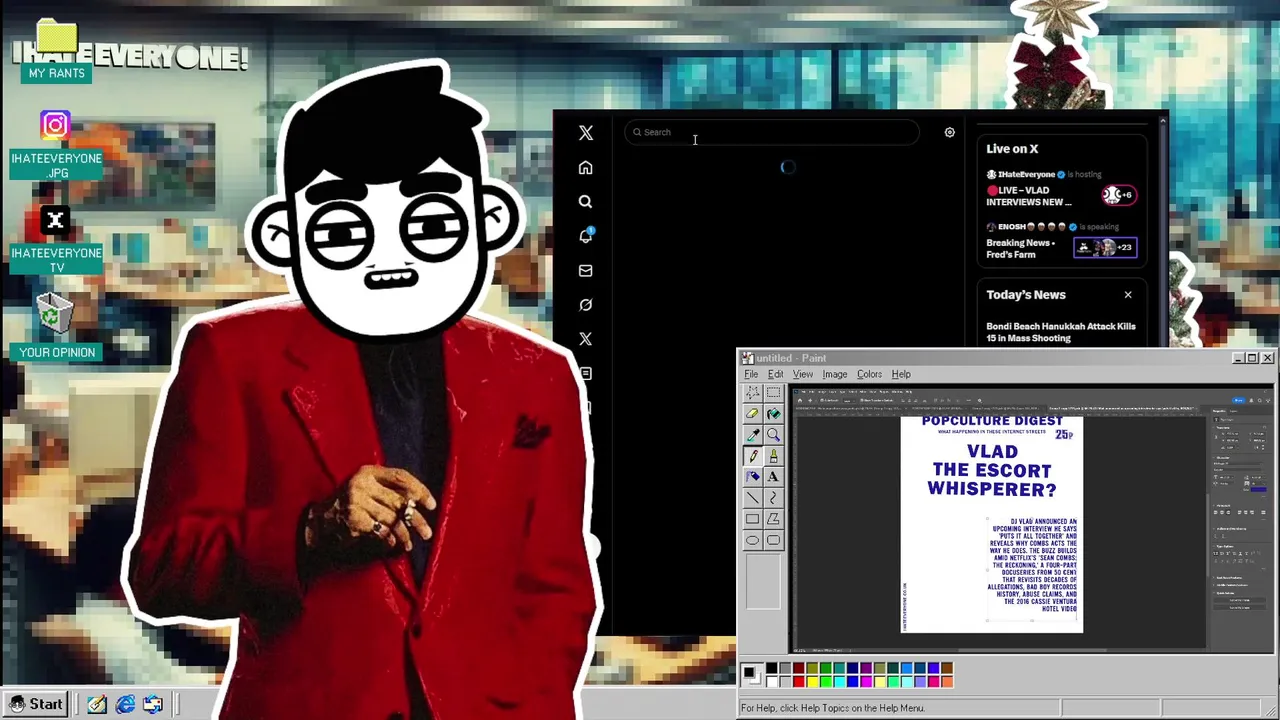Open IHATEEVERYONE TV desktop shortcut

(x=56, y=239)
